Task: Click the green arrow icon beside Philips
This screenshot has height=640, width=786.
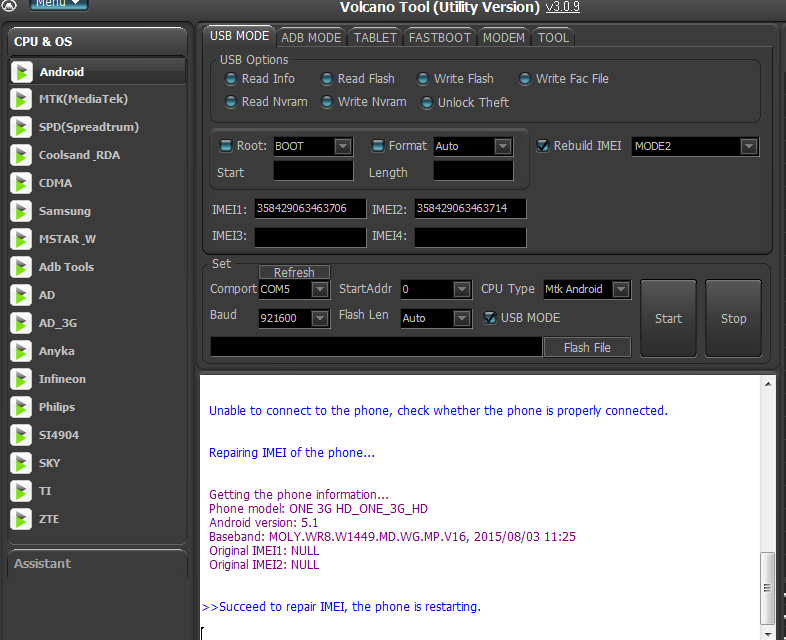Action: (x=22, y=407)
